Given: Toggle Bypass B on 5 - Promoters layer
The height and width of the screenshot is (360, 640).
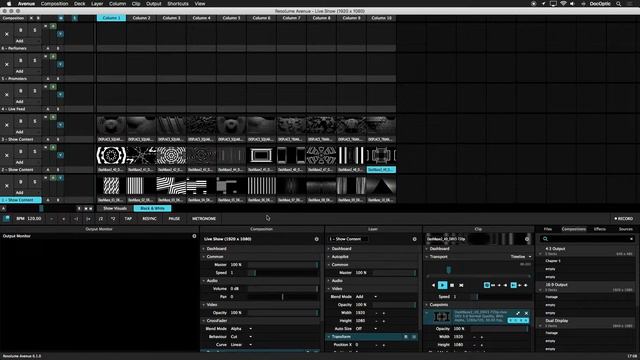Looking at the screenshot, I should tap(21, 60).
